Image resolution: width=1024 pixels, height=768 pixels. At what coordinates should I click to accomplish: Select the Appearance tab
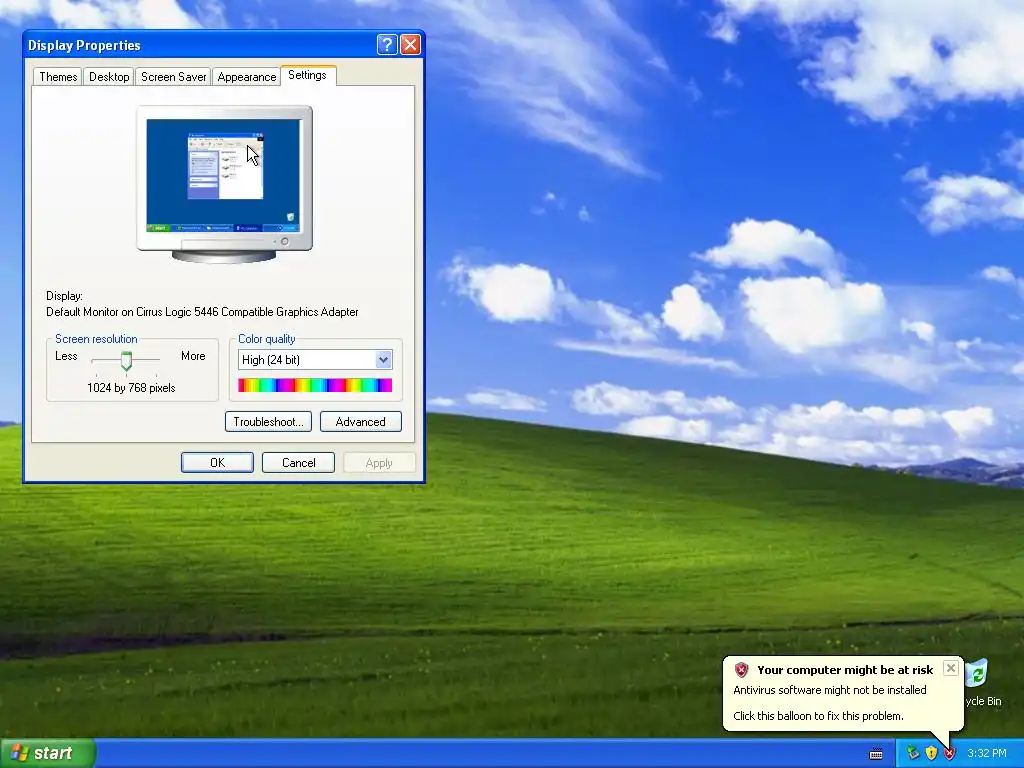pyautogui.click(x=246, y=76)
